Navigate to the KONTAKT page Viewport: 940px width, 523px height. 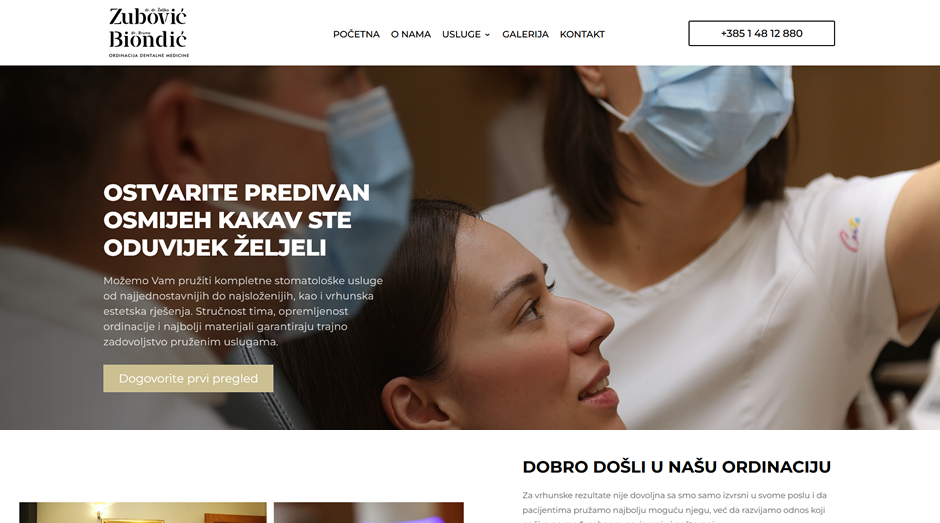tap(582, 34)
